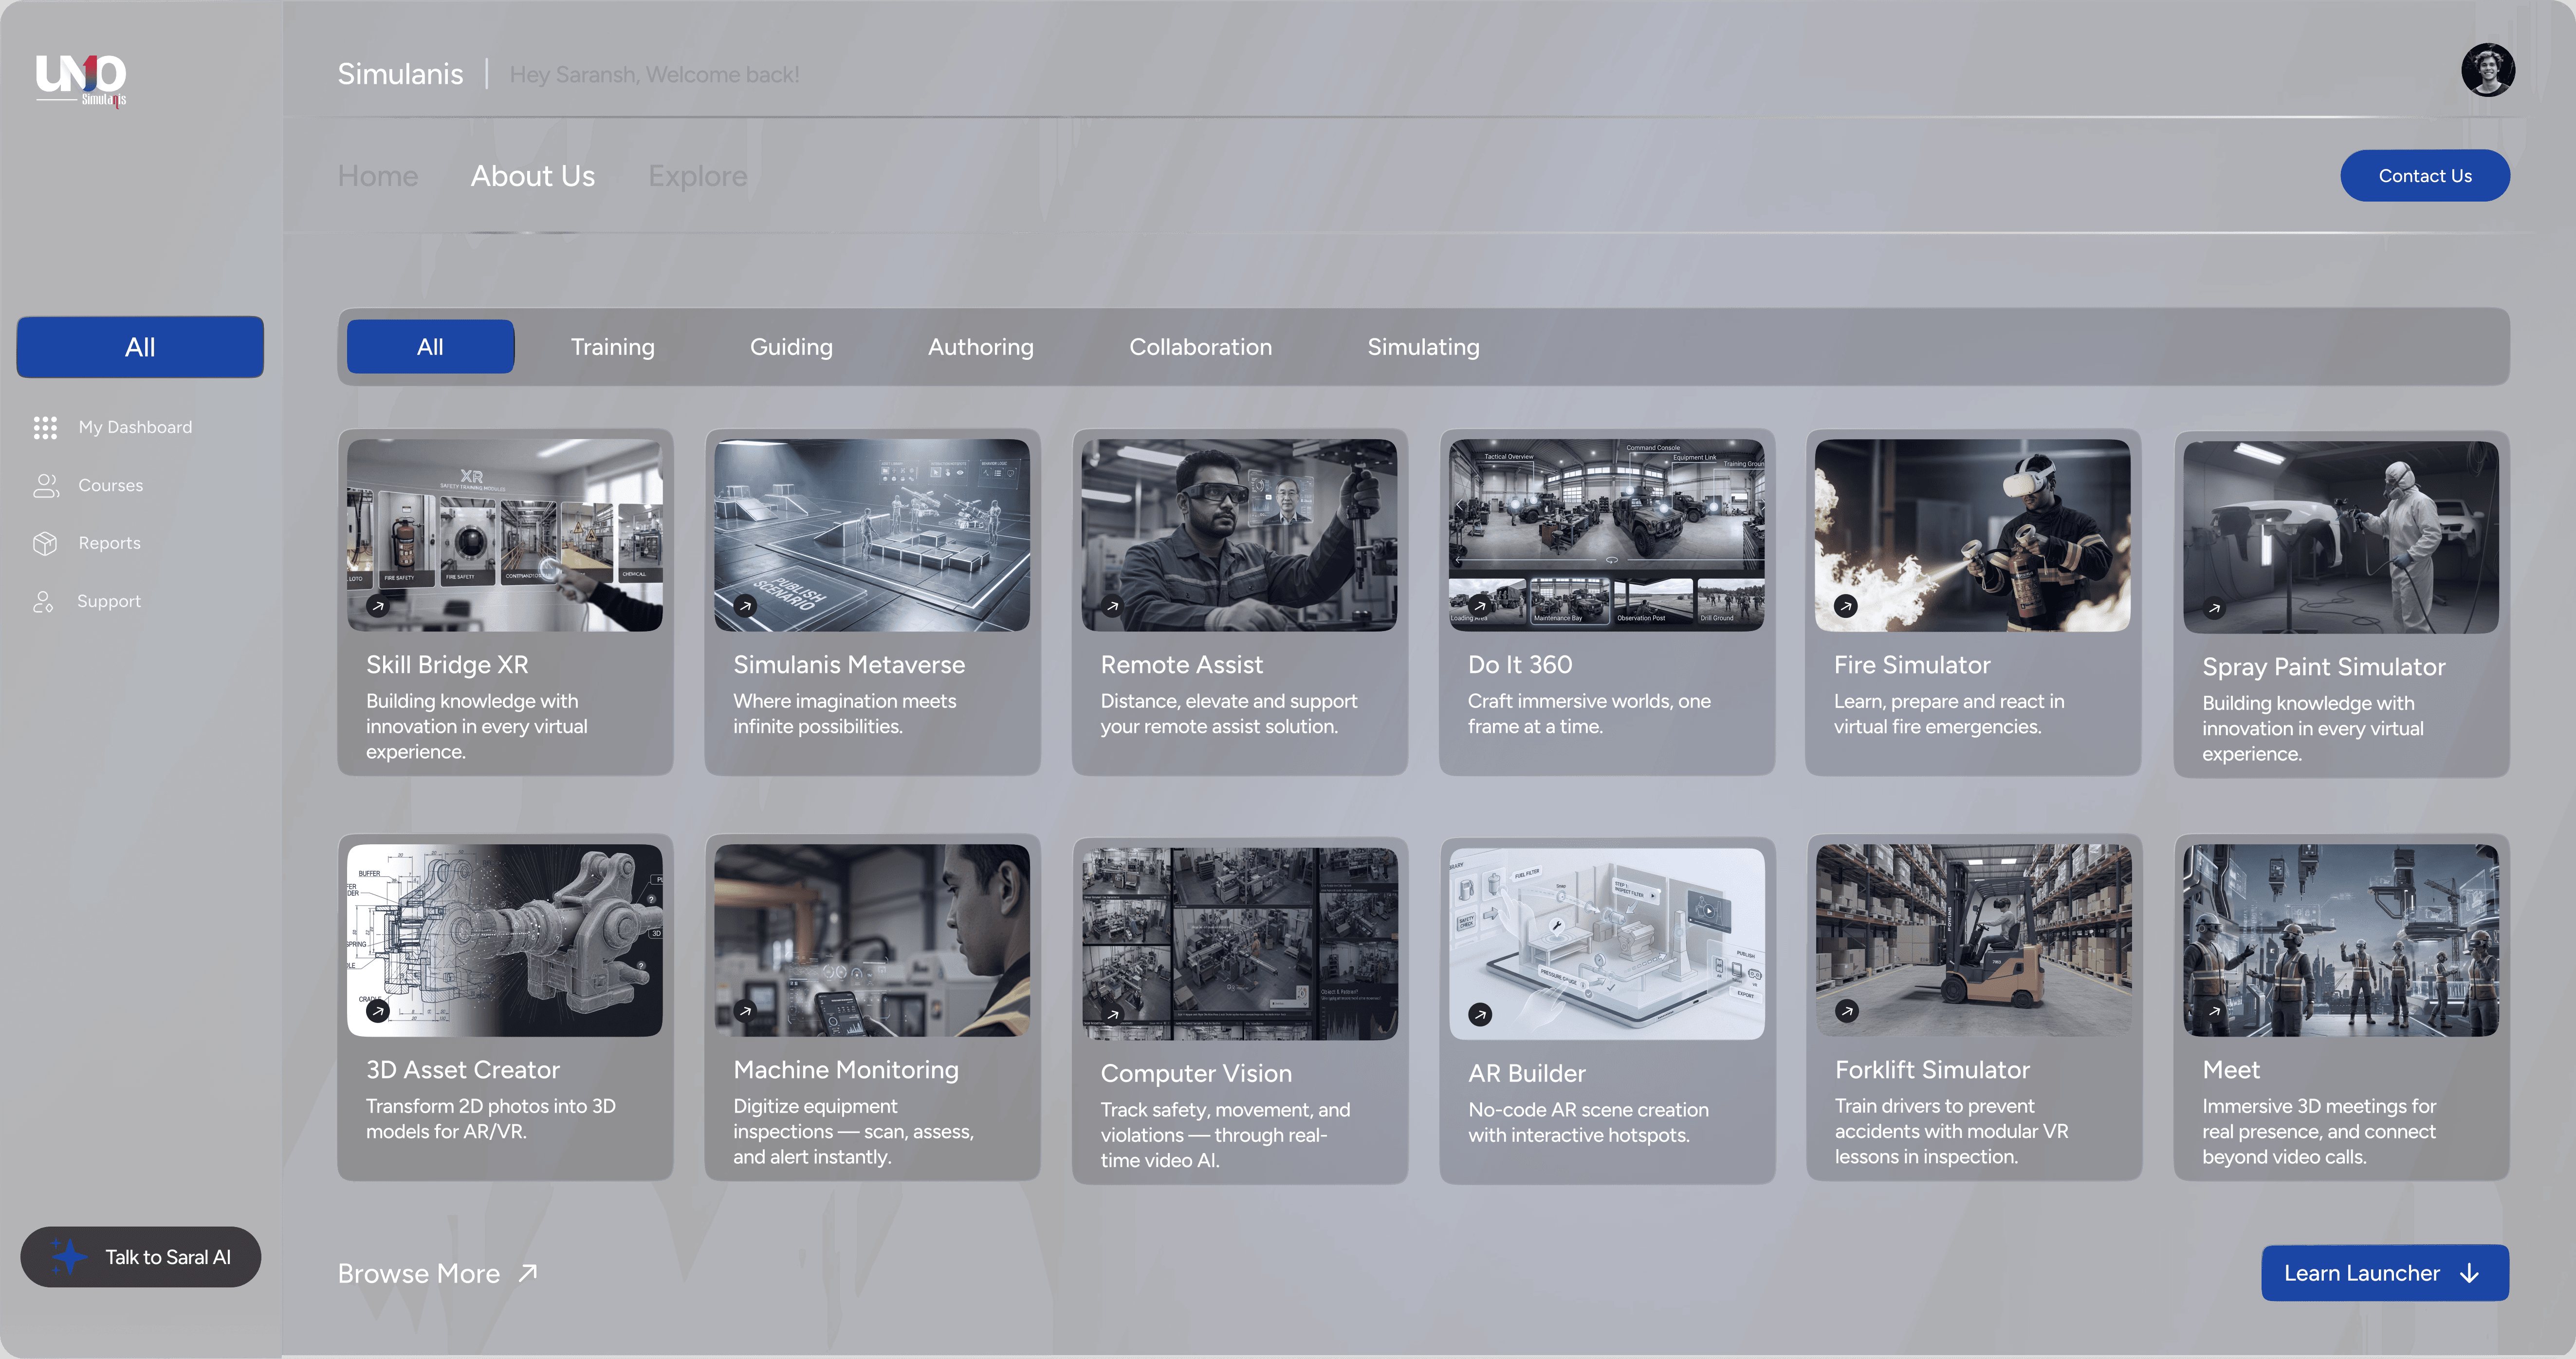Switch to the Training filter tab
The height and width of the screenshot is (1359, 2576).
[x=612, y=347]
